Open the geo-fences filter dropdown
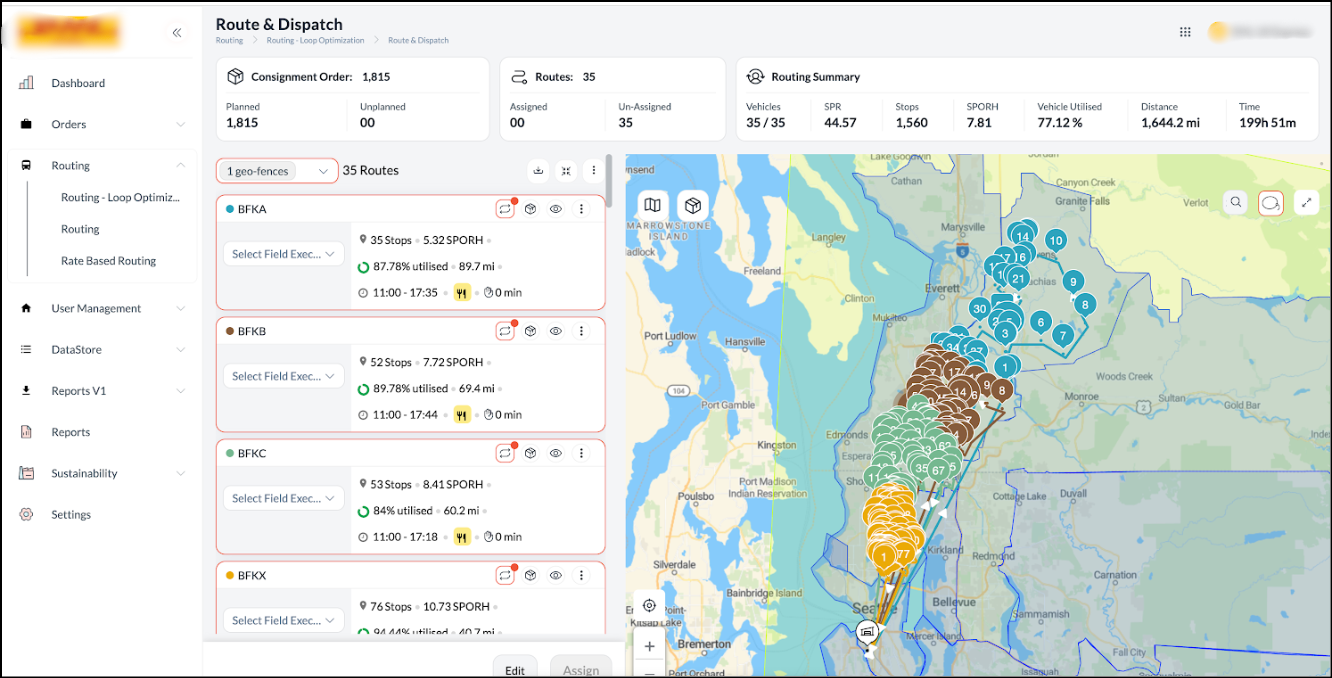This screenshot has height=678, width=1332. [277, 171]
